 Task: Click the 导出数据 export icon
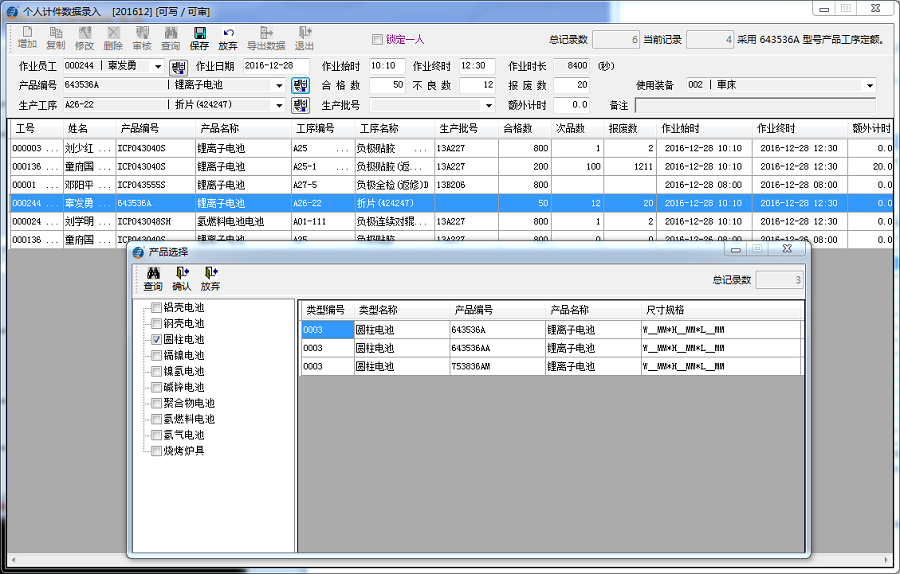(x=266, y=39)
